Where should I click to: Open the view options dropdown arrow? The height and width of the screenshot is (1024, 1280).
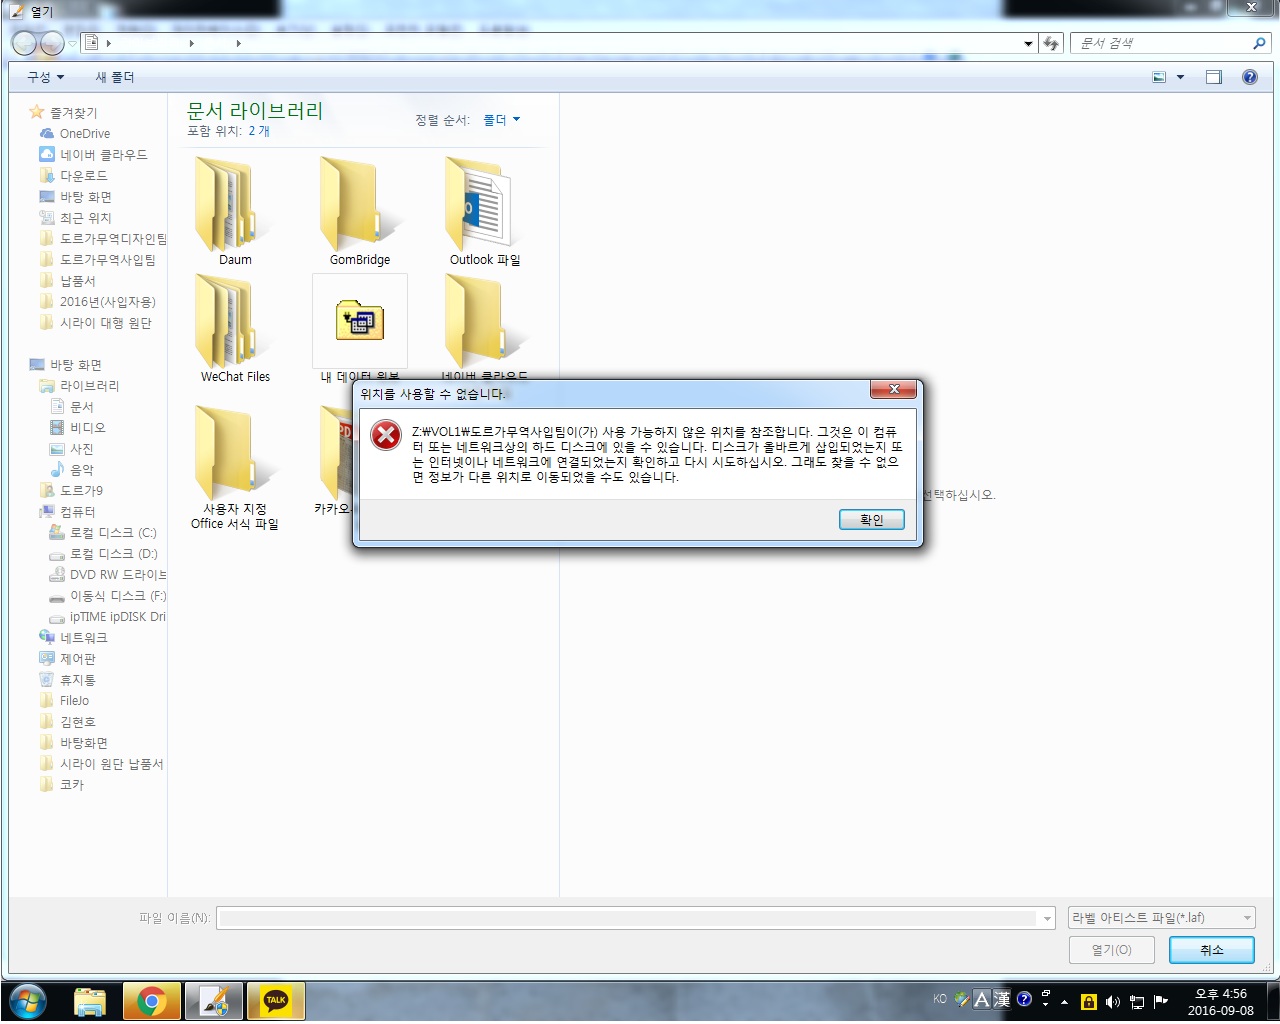coord(1180,77)
